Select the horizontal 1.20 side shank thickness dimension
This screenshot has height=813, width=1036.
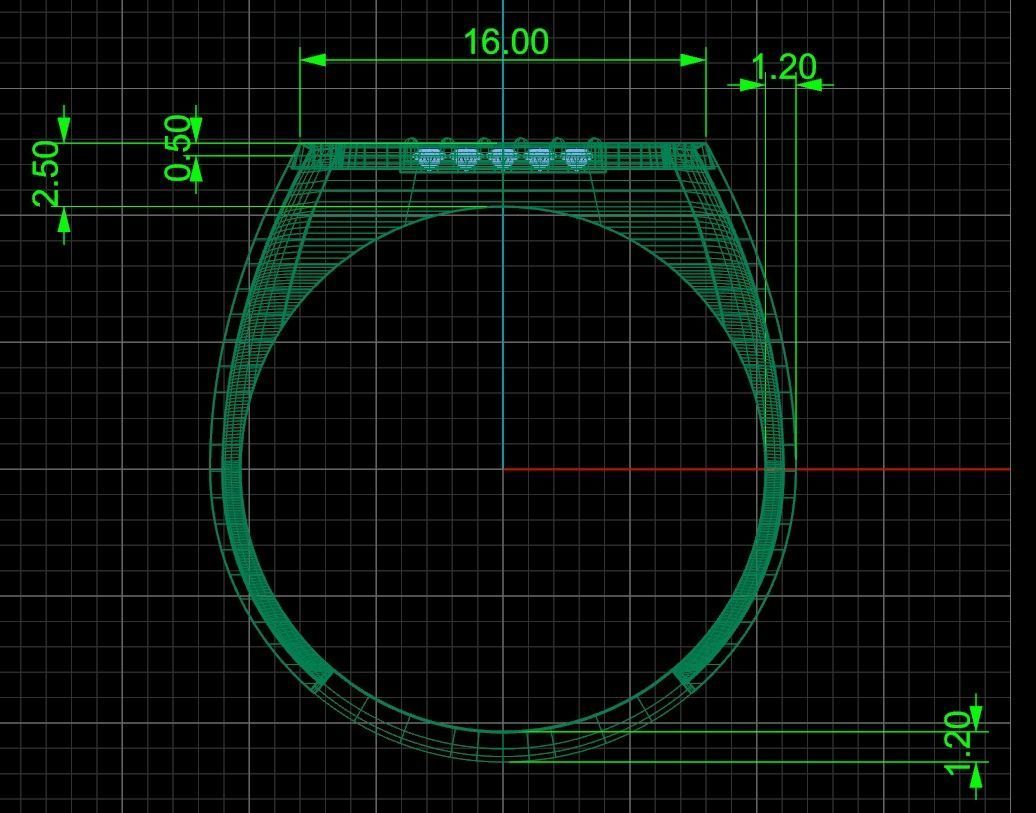pos(784,67)
